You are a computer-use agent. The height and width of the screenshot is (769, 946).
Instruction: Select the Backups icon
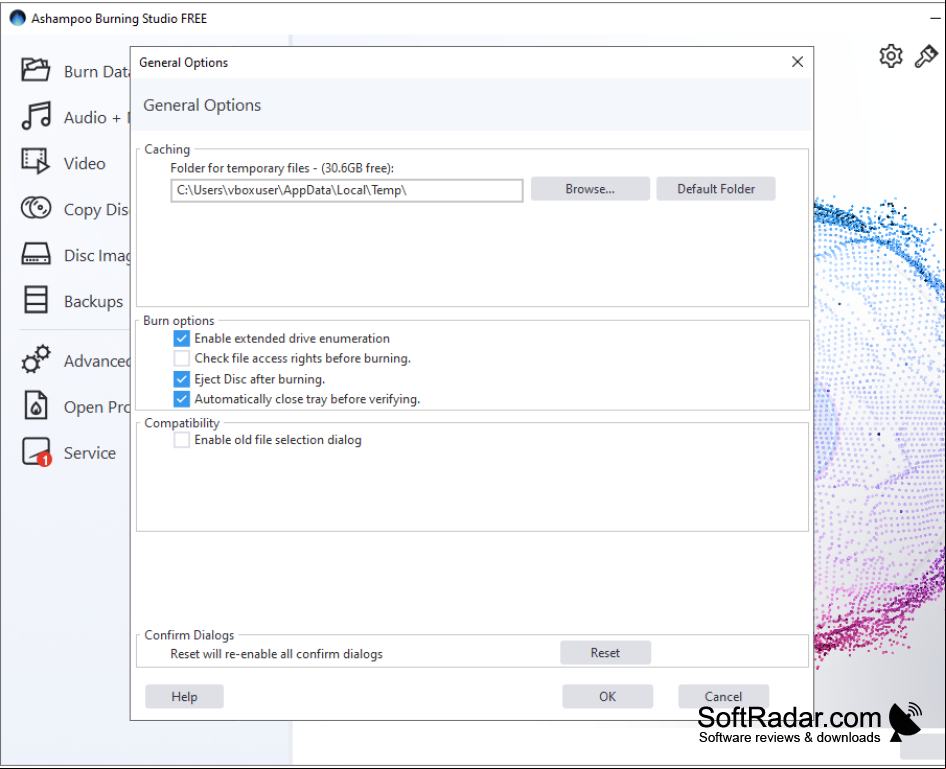click(x=36, y=300)
